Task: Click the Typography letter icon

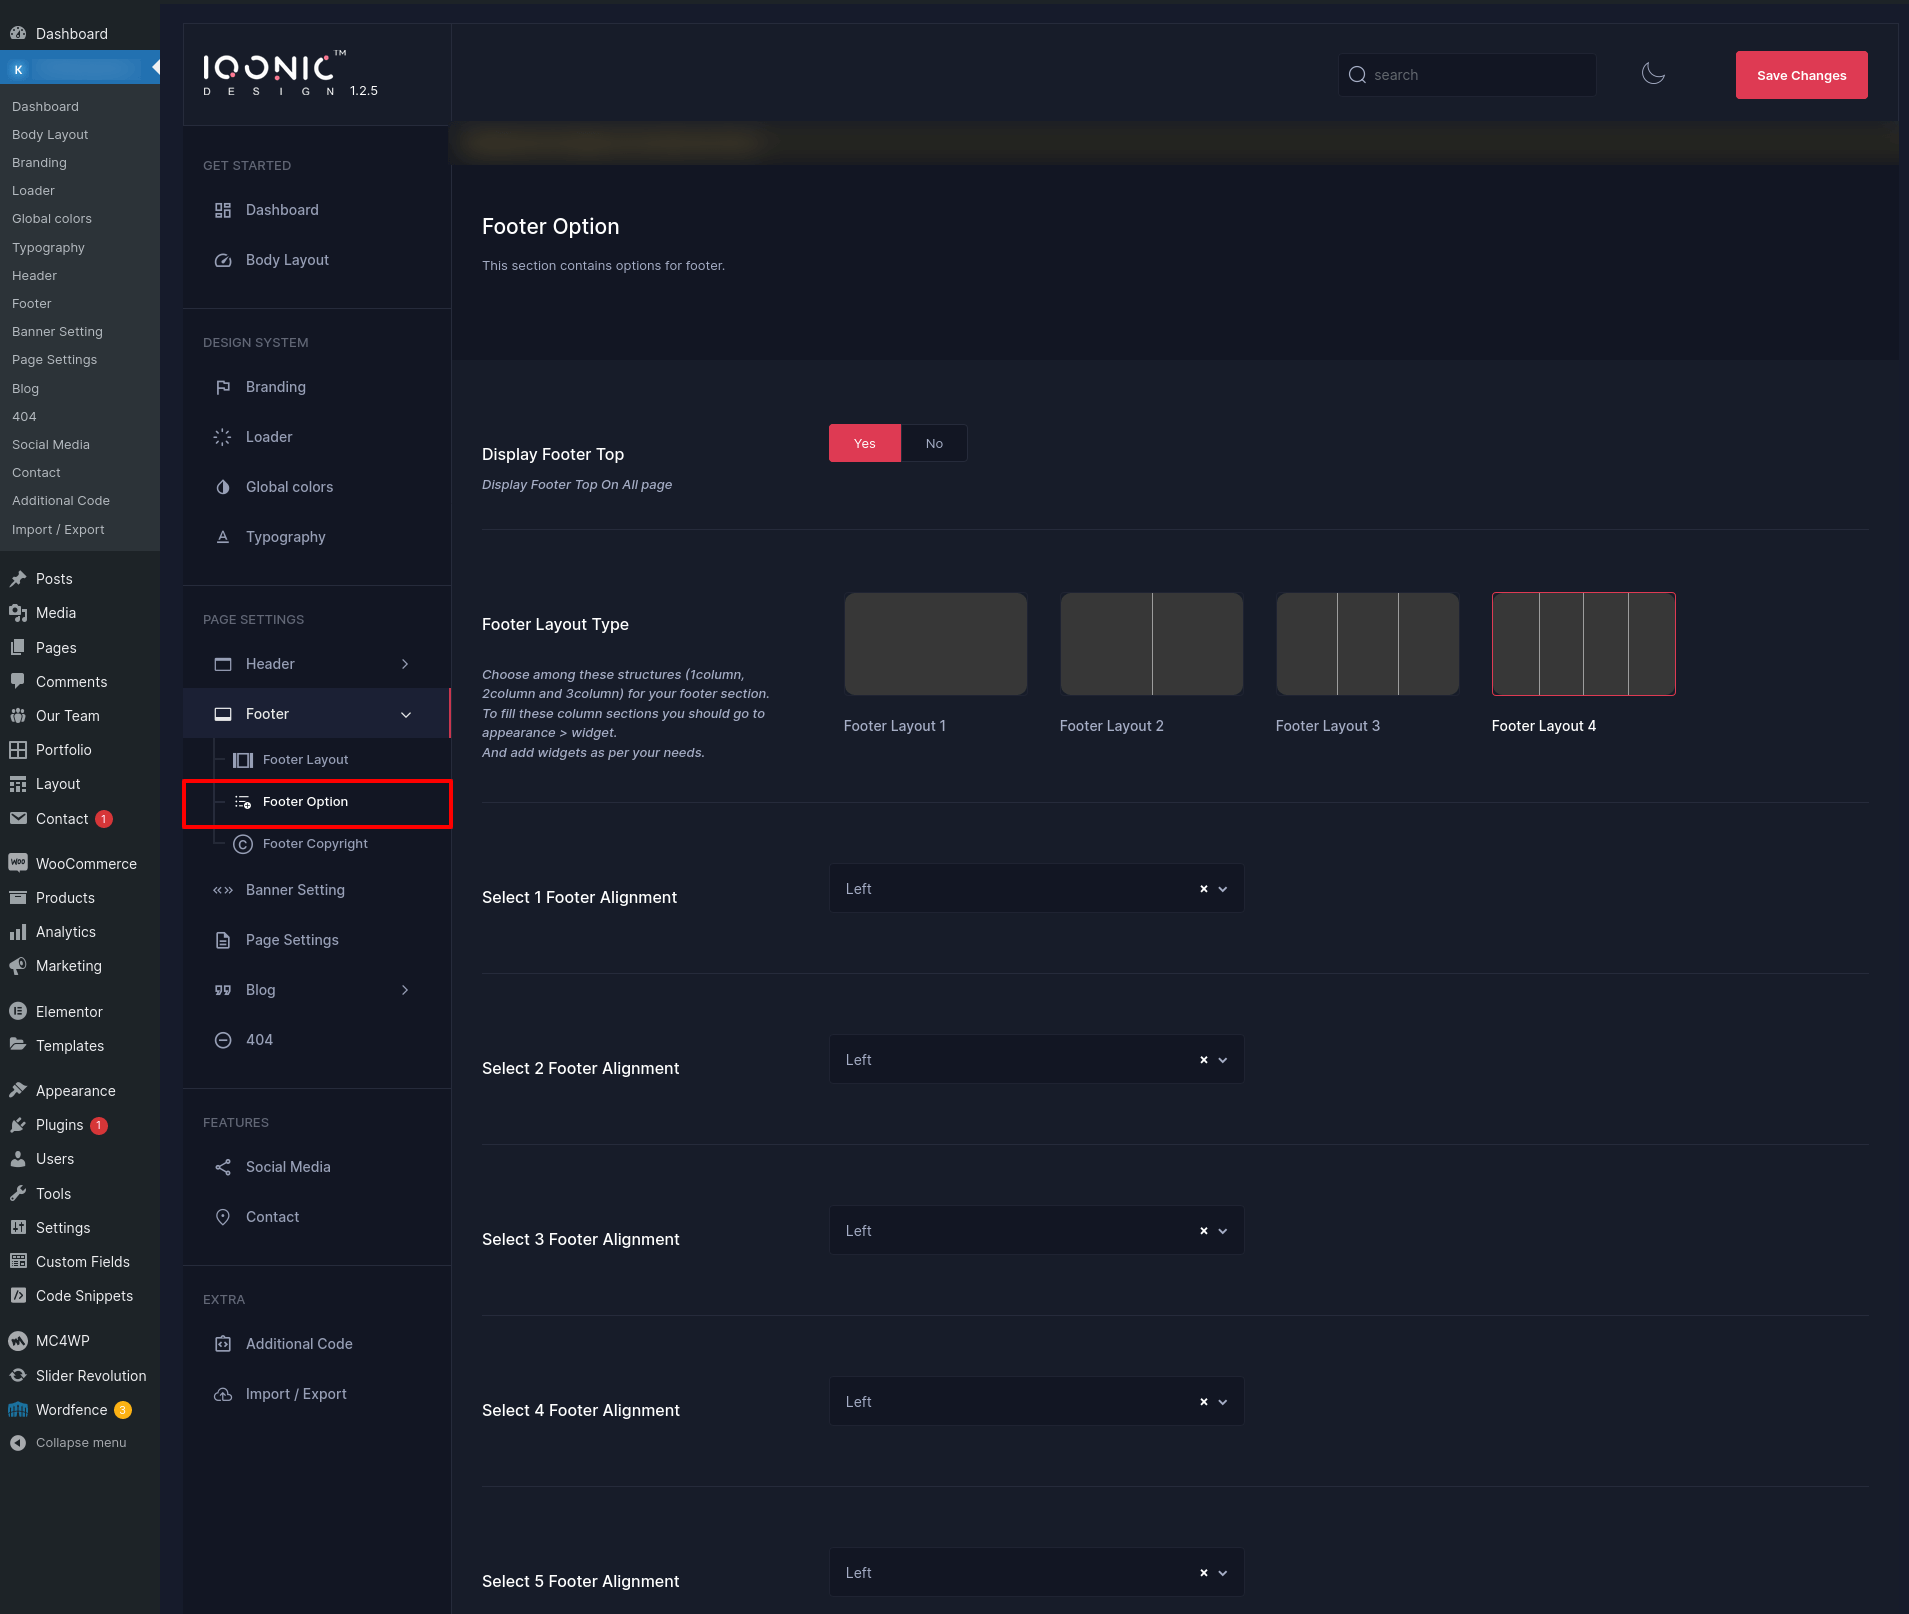Action: coord(223,537)
